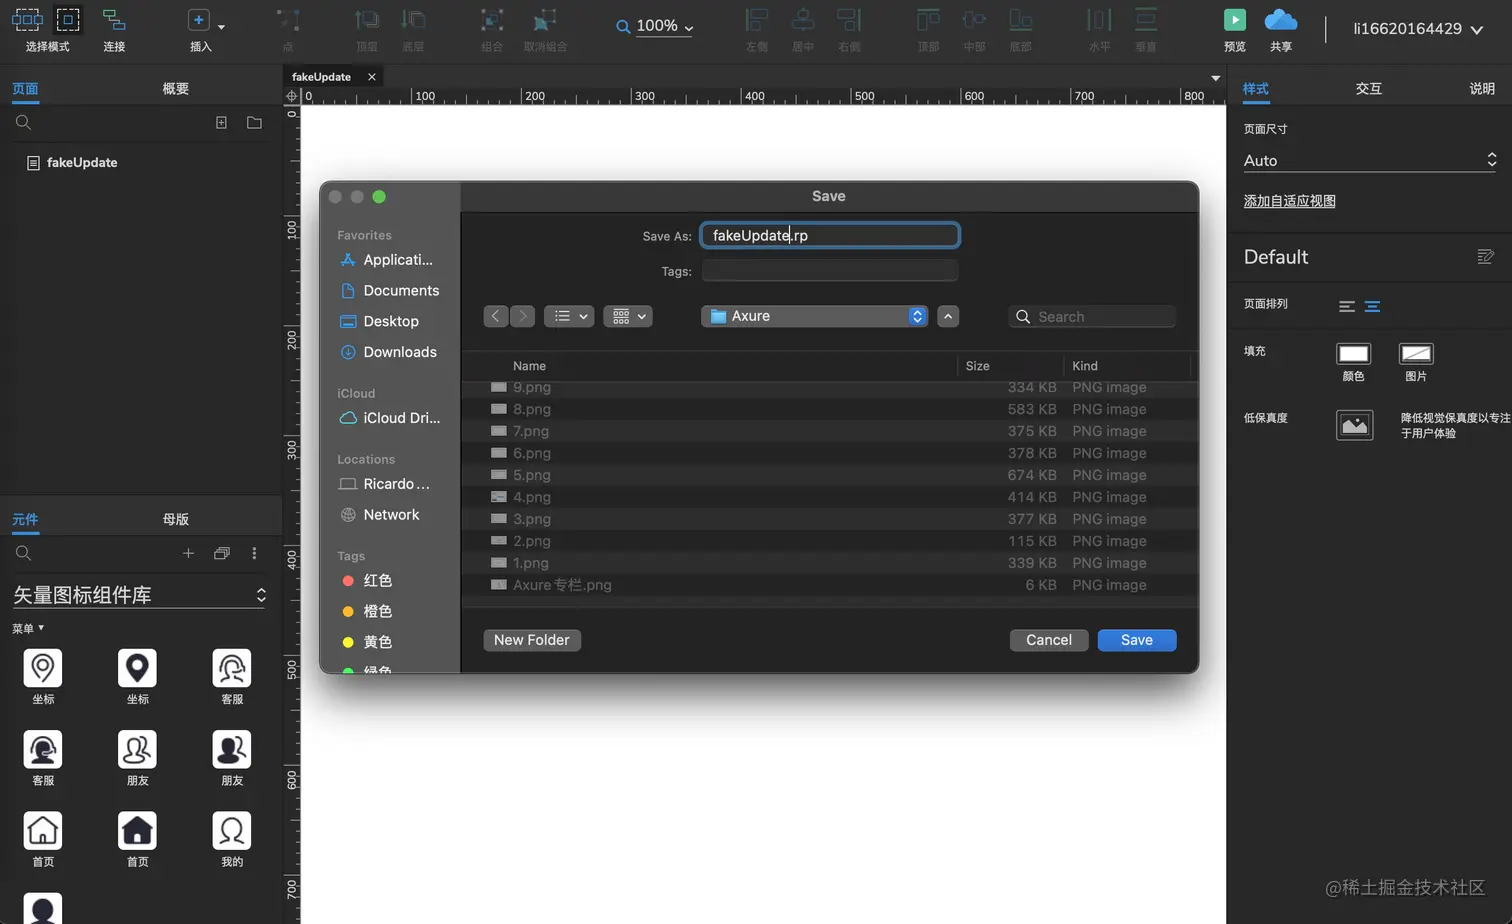Screen dimensions: 1512x924
Task: Switch to the 样式 (Style) tab
Action: 1256,88
